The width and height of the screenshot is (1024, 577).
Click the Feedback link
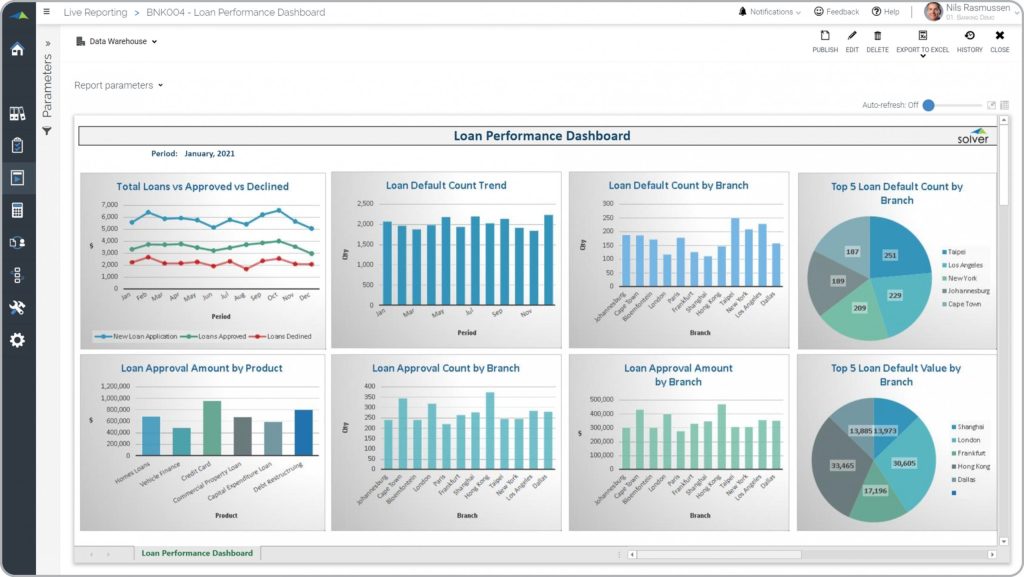[x=836, y=12]
